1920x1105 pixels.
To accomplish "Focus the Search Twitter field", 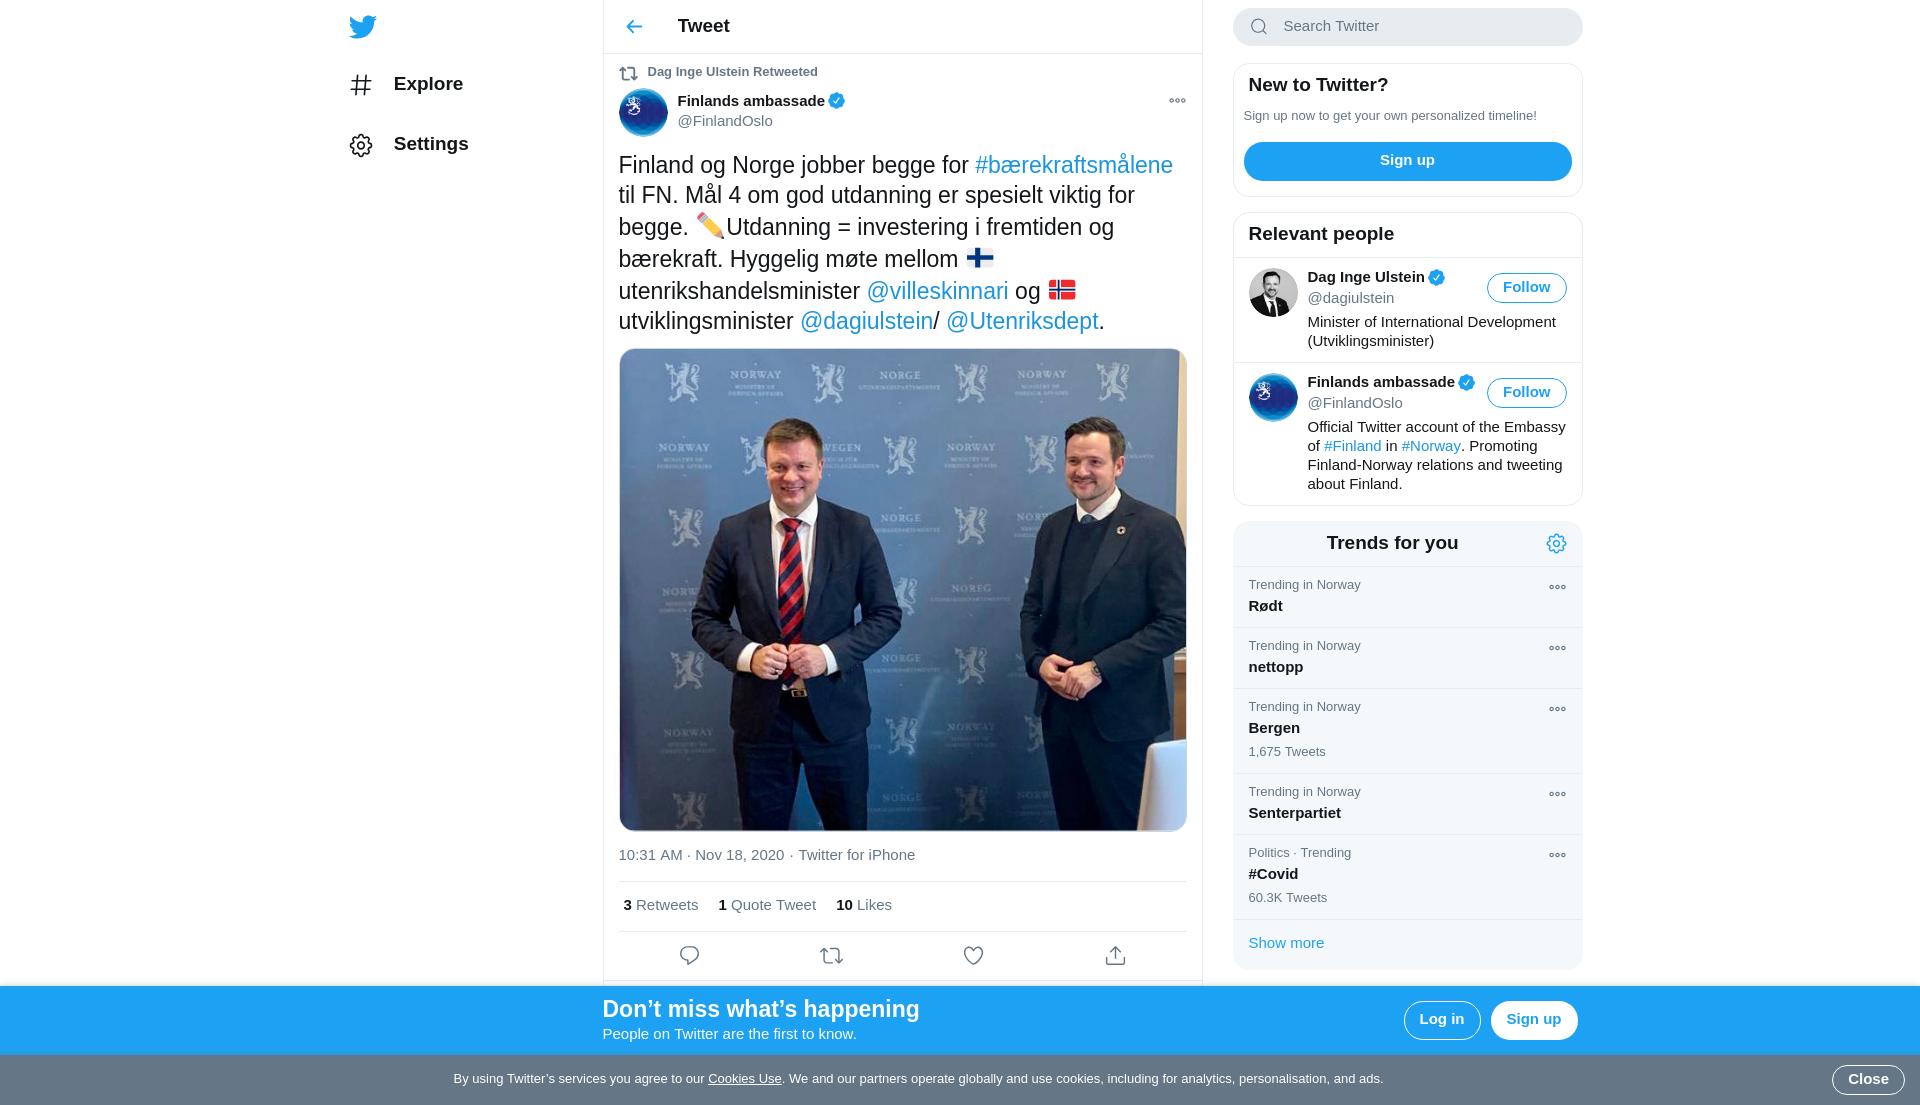I will click(x=1420, y=27).
